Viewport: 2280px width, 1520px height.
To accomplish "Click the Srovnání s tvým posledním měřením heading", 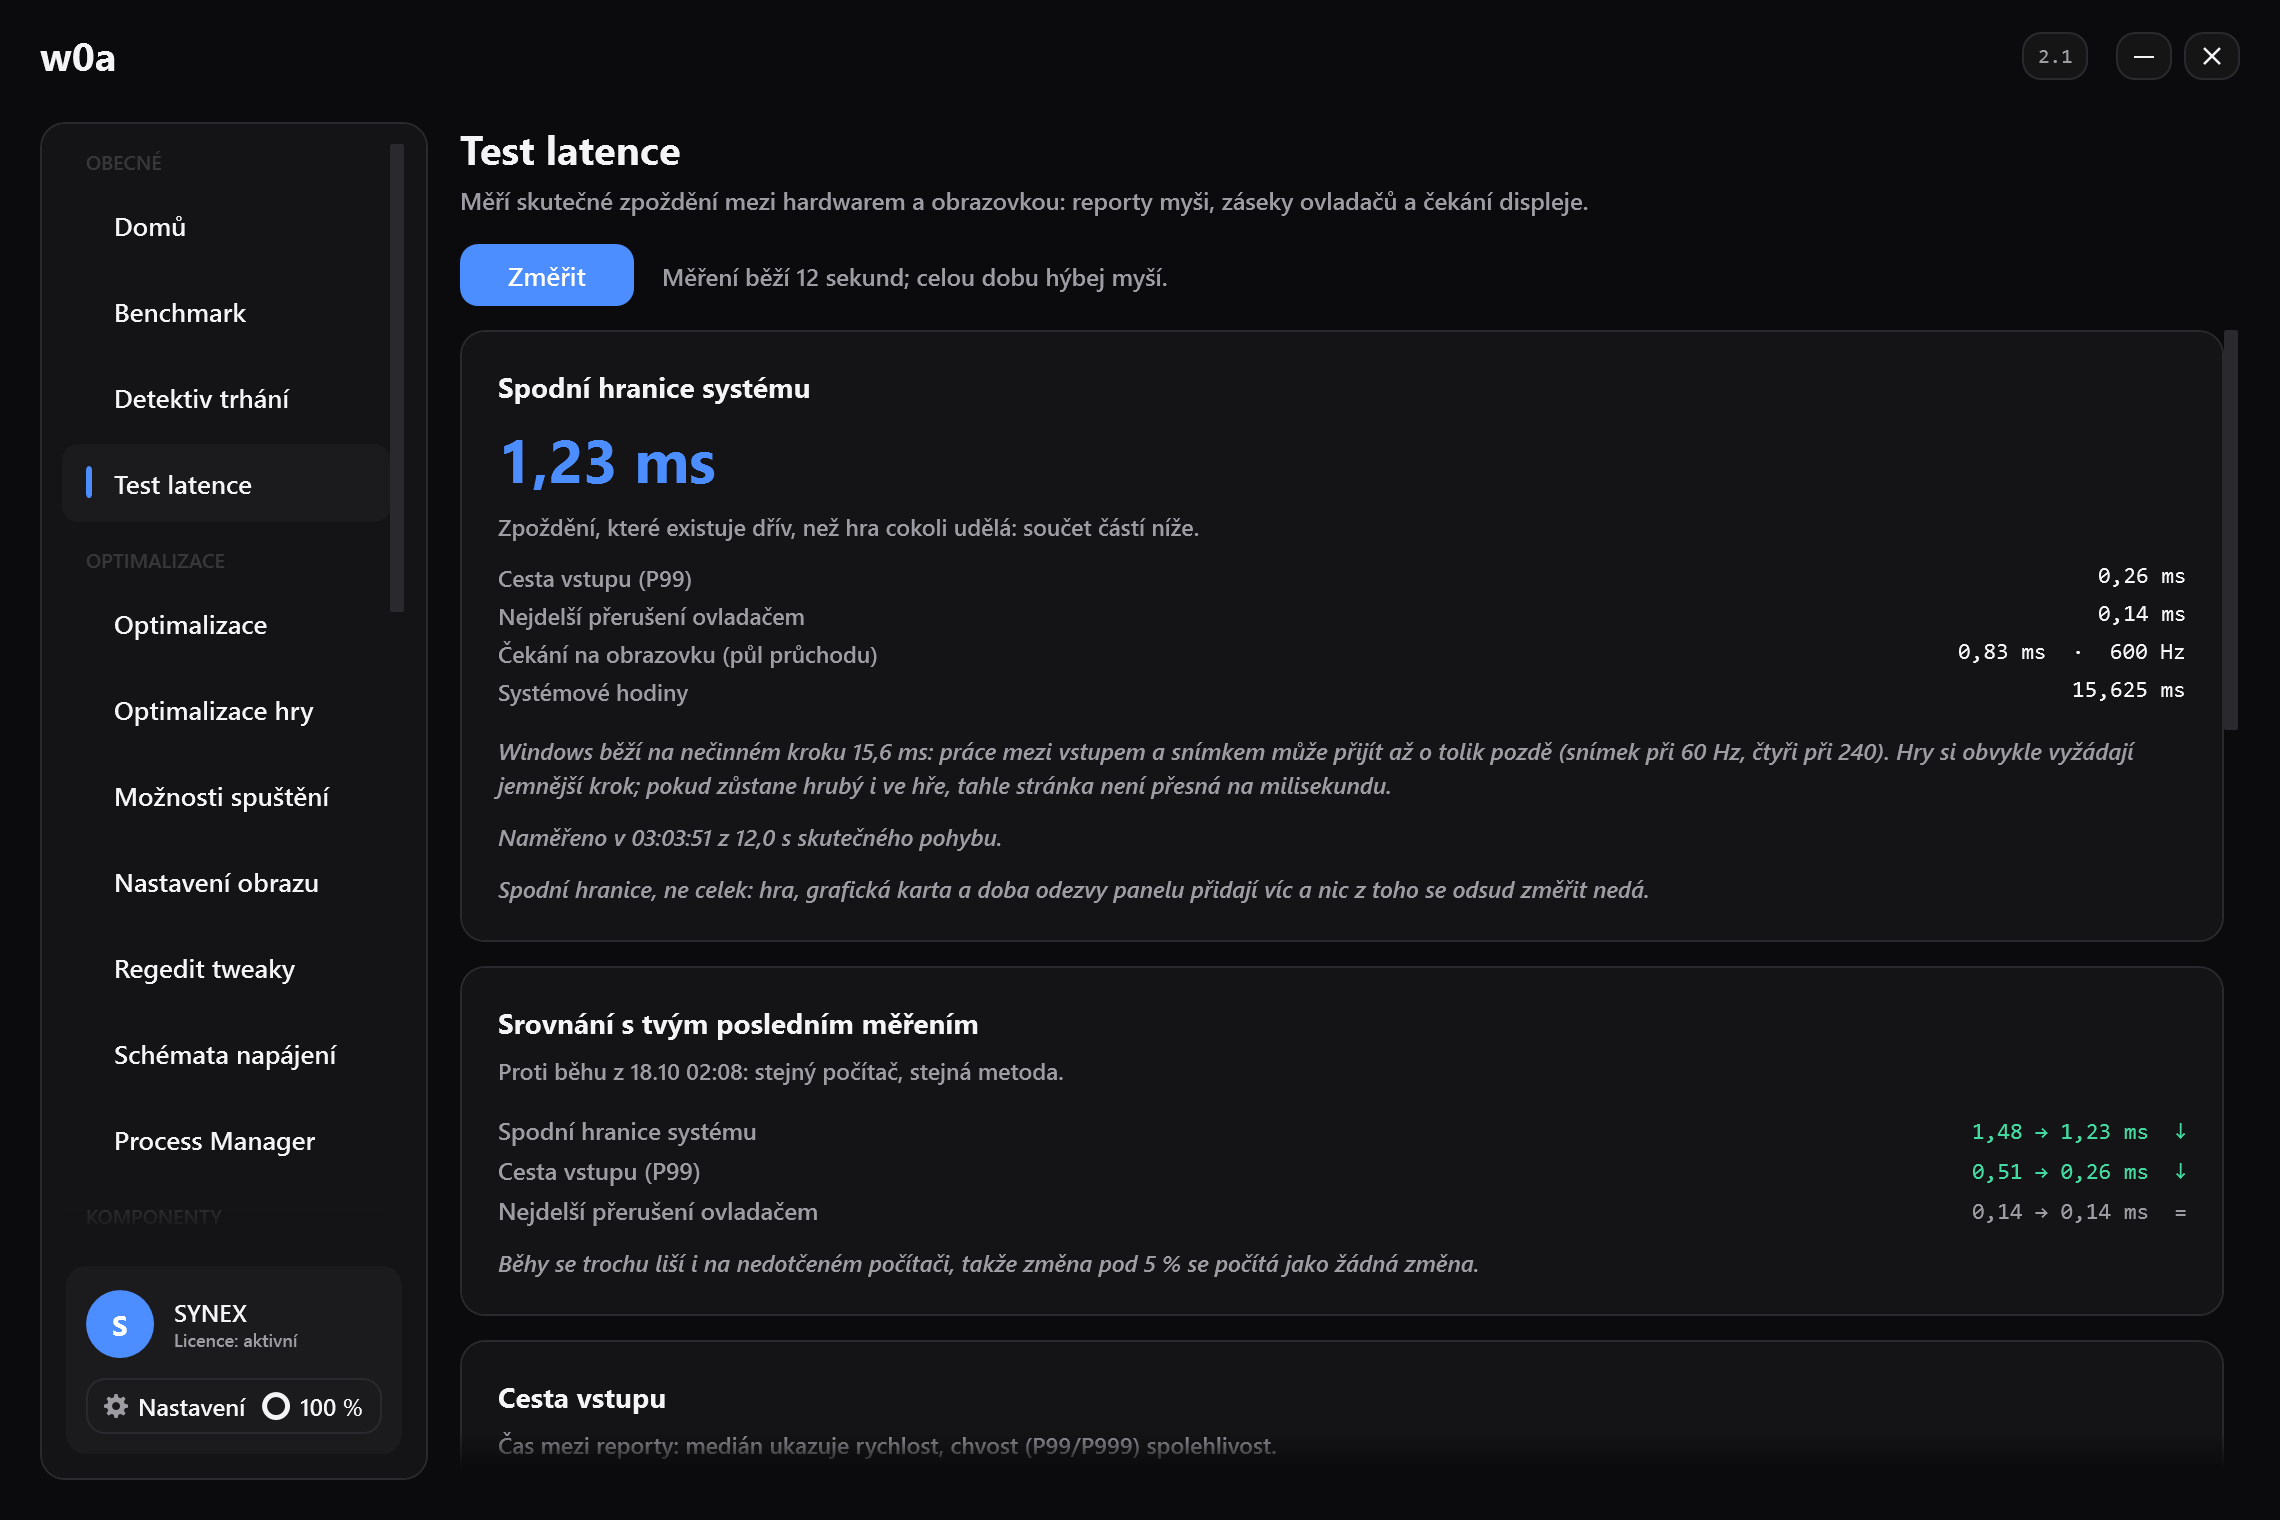I will pos(738,1024).
